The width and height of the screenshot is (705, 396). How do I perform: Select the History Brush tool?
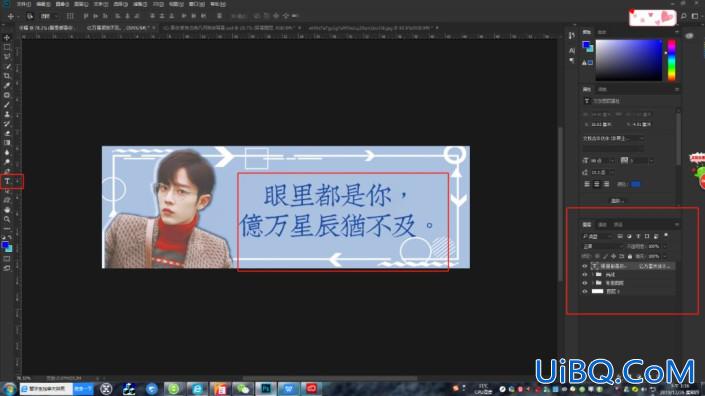pos(7,124)
